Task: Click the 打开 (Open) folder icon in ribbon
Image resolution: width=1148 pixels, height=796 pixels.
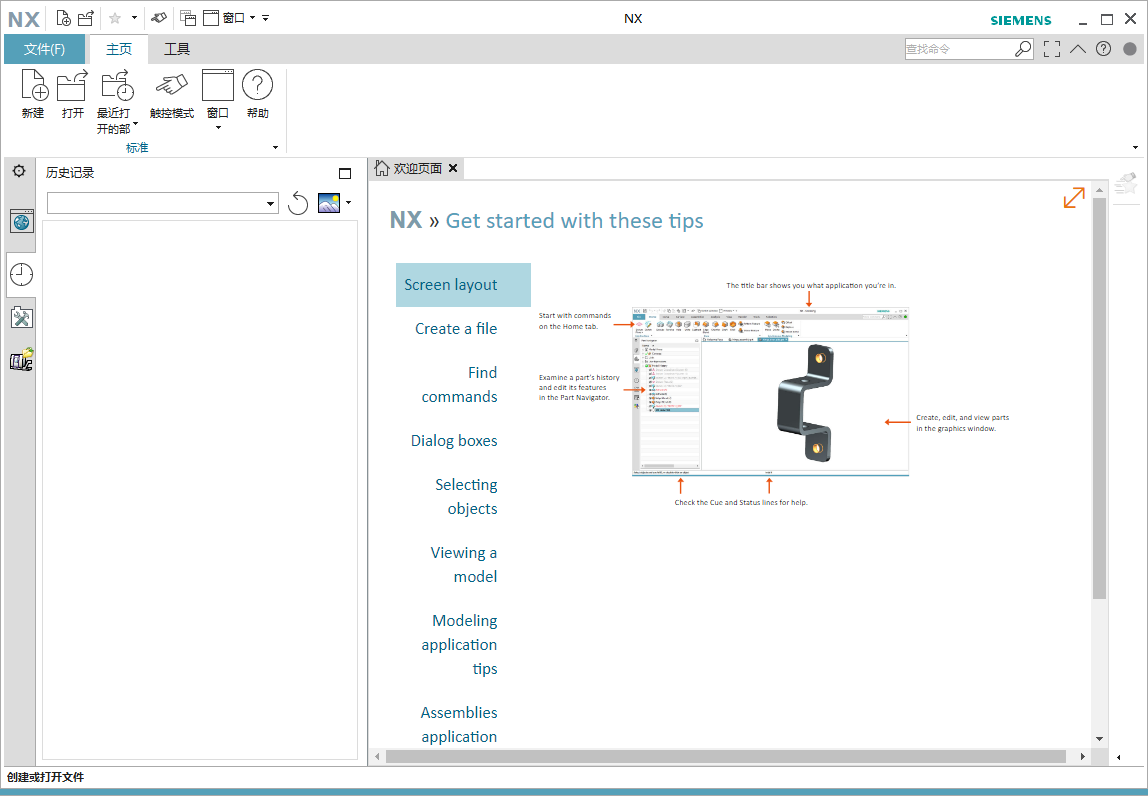Action: click(72, 87)
